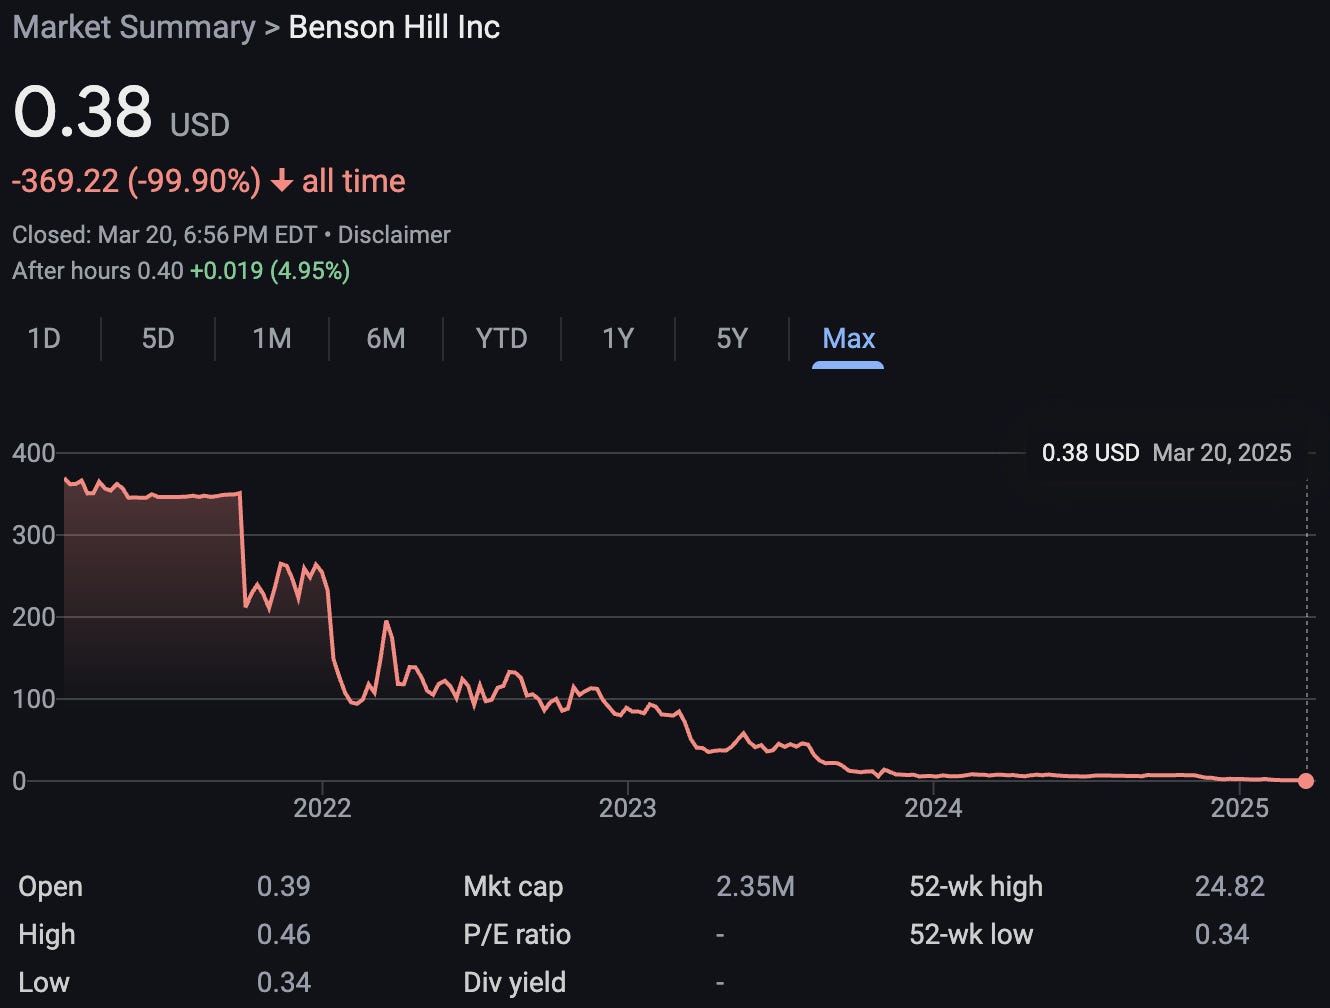1330x1008 pixels.
Task: Select the 1D time range tab
Action: (44, 339)
